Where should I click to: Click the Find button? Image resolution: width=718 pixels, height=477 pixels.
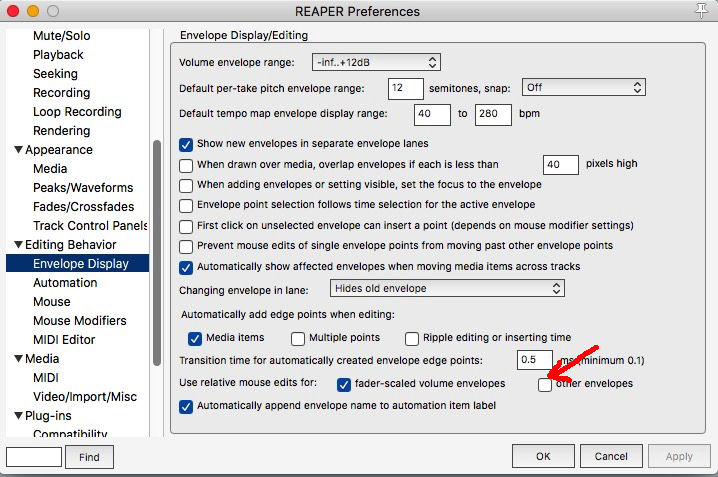click(x=89, y=457)
